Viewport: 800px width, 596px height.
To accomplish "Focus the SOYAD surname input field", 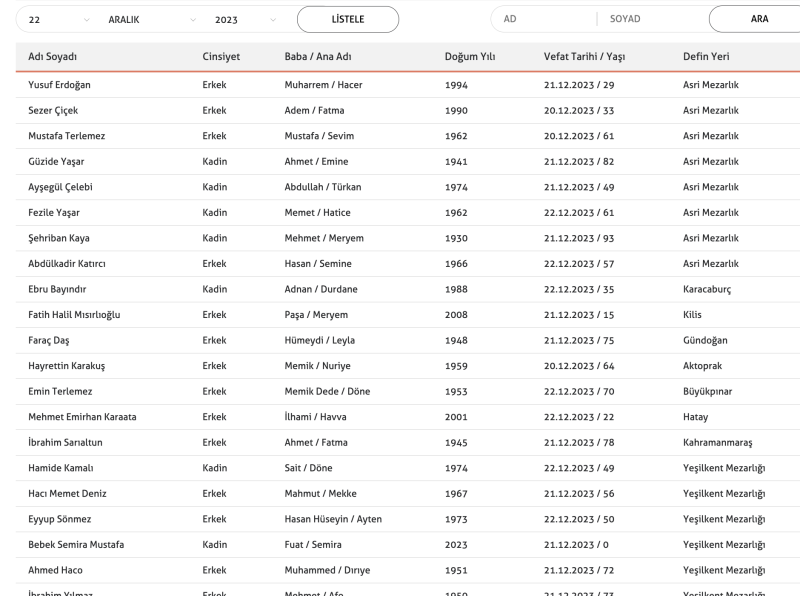I will 654,19.
